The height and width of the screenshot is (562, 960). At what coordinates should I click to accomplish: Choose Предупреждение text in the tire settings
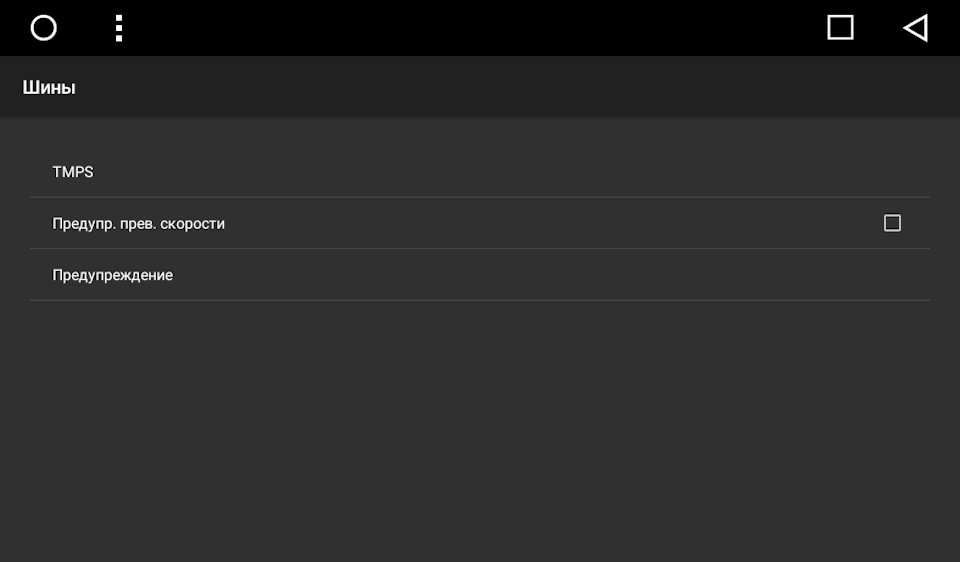tap(113, 275)
